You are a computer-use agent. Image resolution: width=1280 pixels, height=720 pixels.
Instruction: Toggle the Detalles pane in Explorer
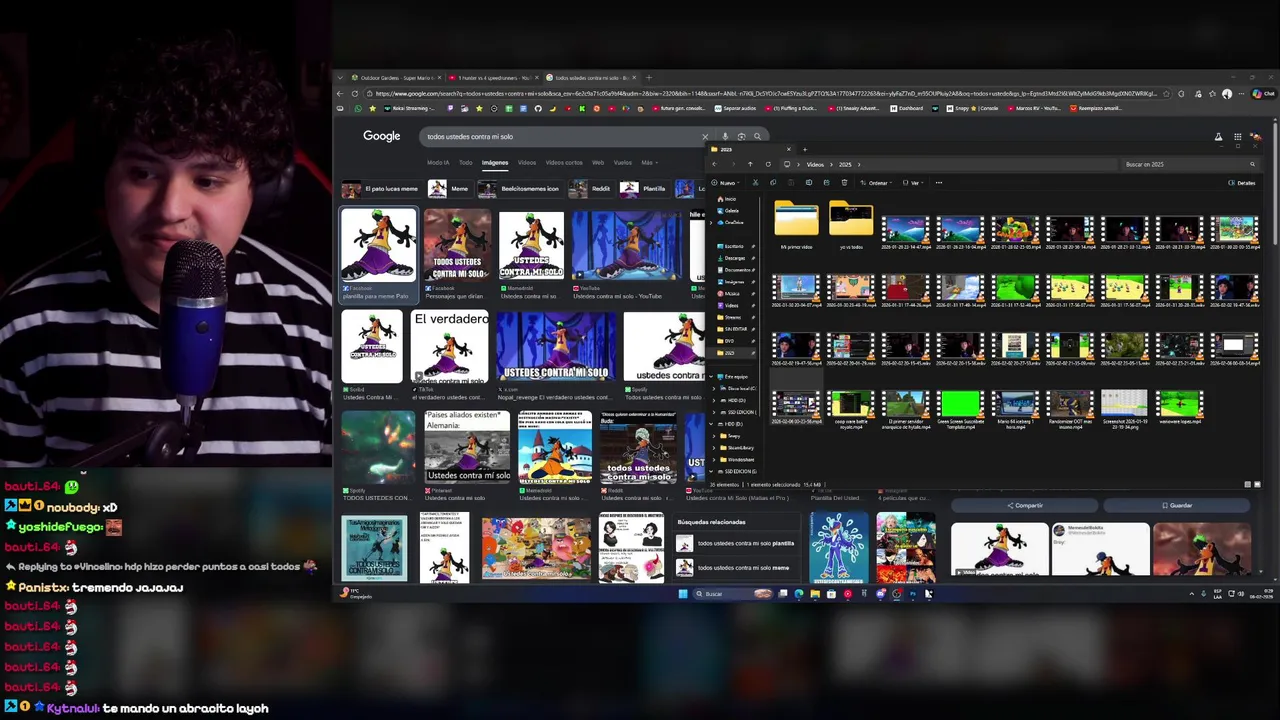[x=1241, y=183]
